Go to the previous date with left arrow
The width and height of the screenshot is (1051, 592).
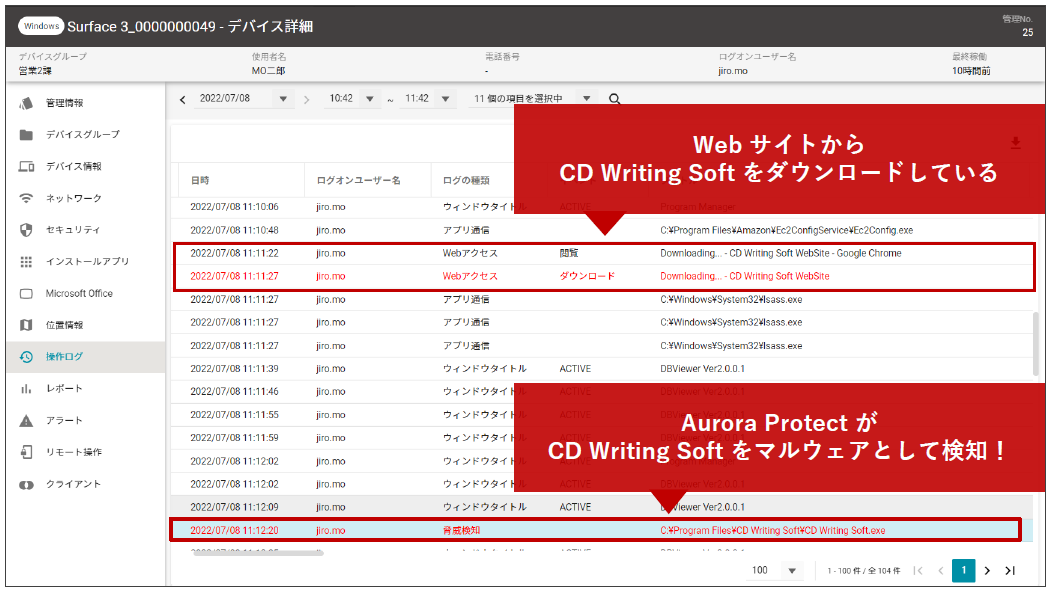tap(183, 99)
